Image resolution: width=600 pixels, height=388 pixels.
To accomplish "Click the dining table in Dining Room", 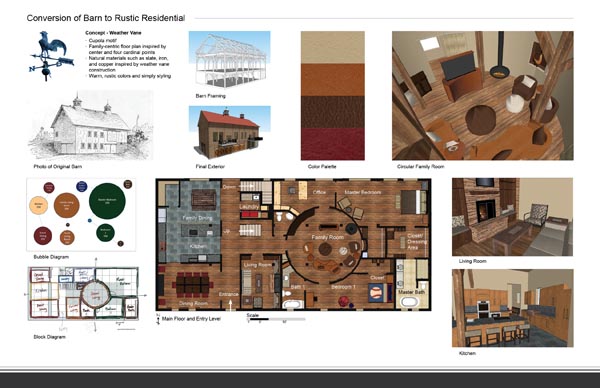I will point(193,284).
